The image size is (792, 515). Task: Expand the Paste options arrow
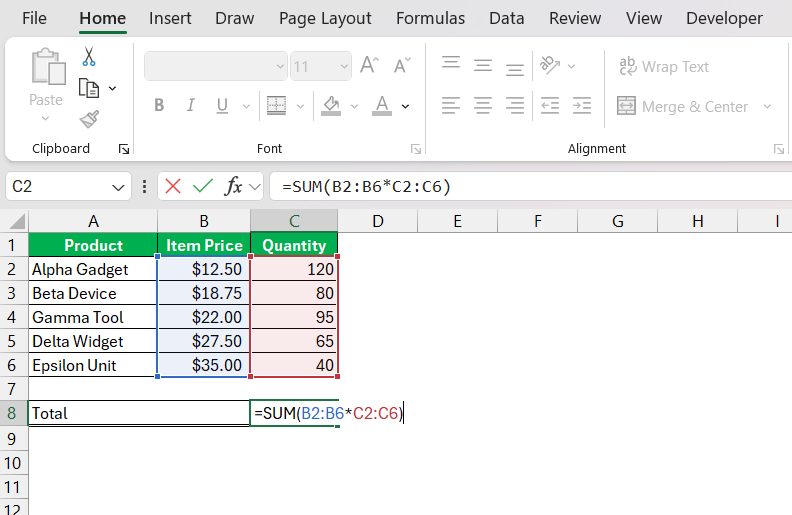pos(45,119)
